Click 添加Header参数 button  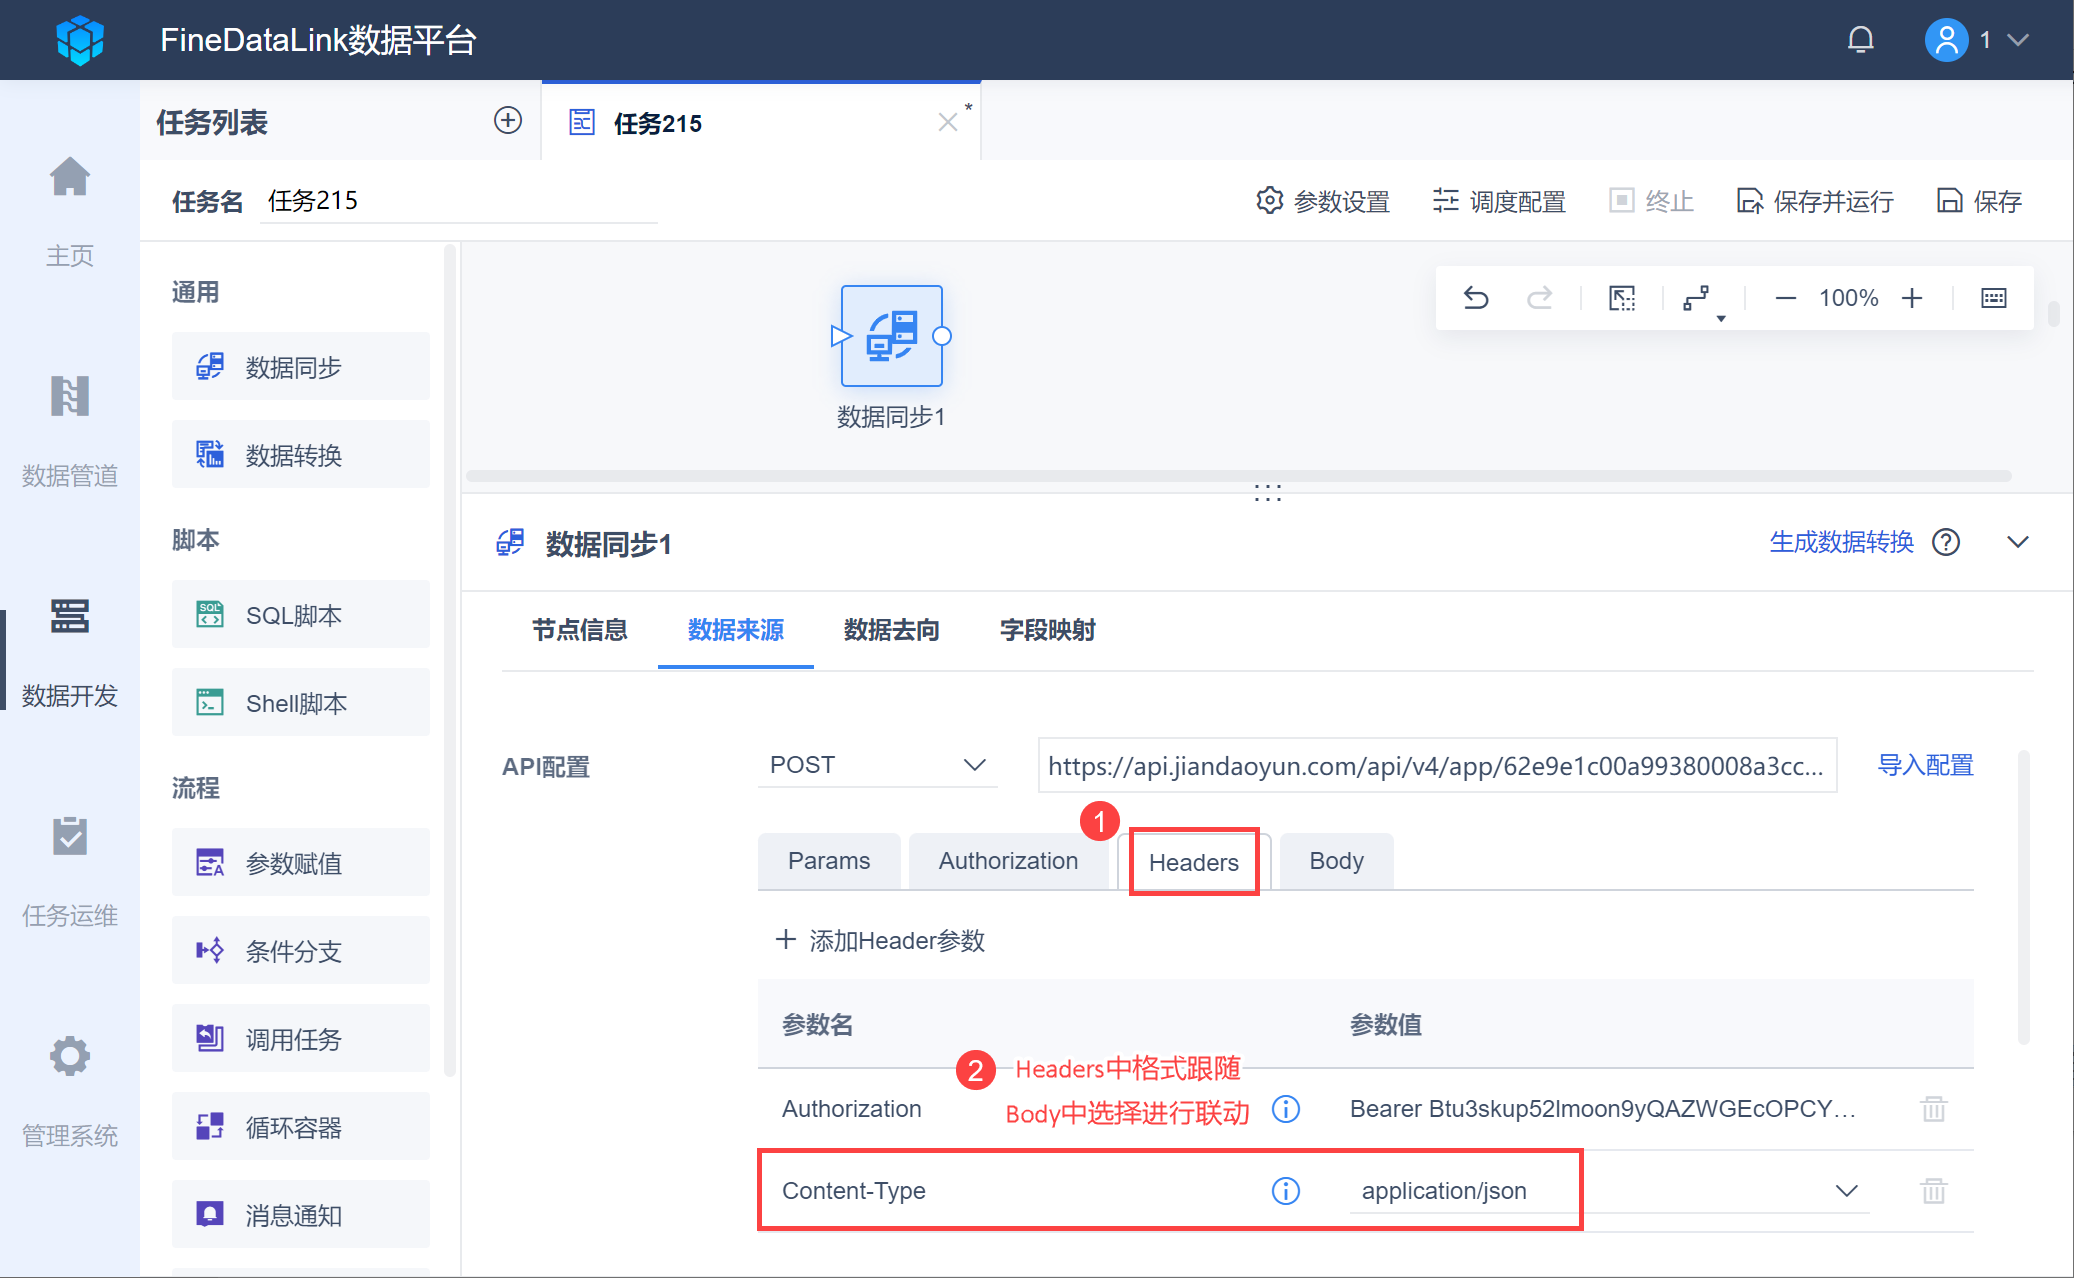coord(881,940)
